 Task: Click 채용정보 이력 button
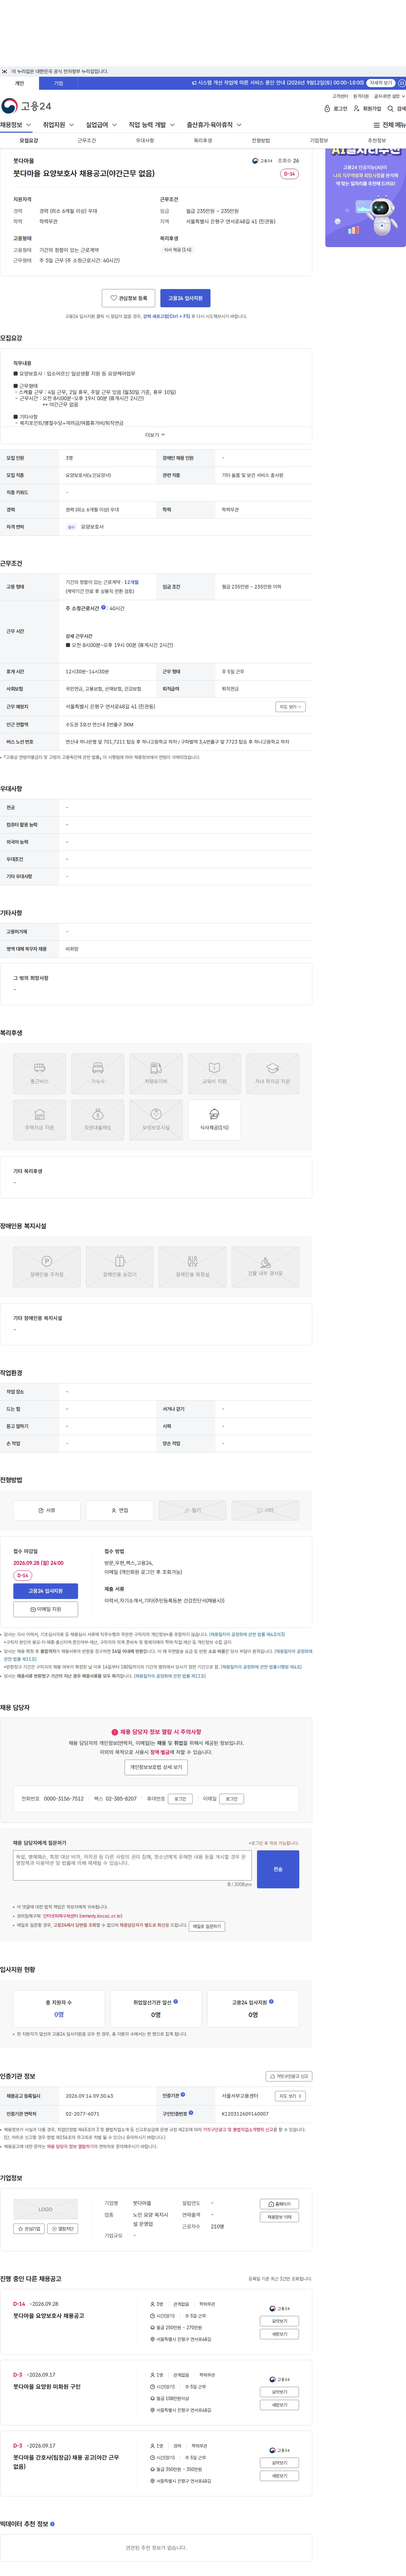coord(279,2217)
